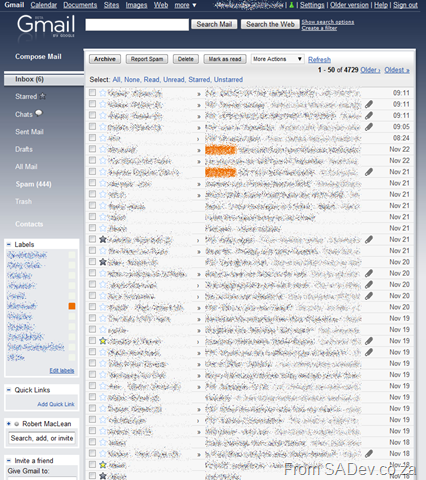Select Unread messages via Select links
The image size is (426, 480).
173,80
